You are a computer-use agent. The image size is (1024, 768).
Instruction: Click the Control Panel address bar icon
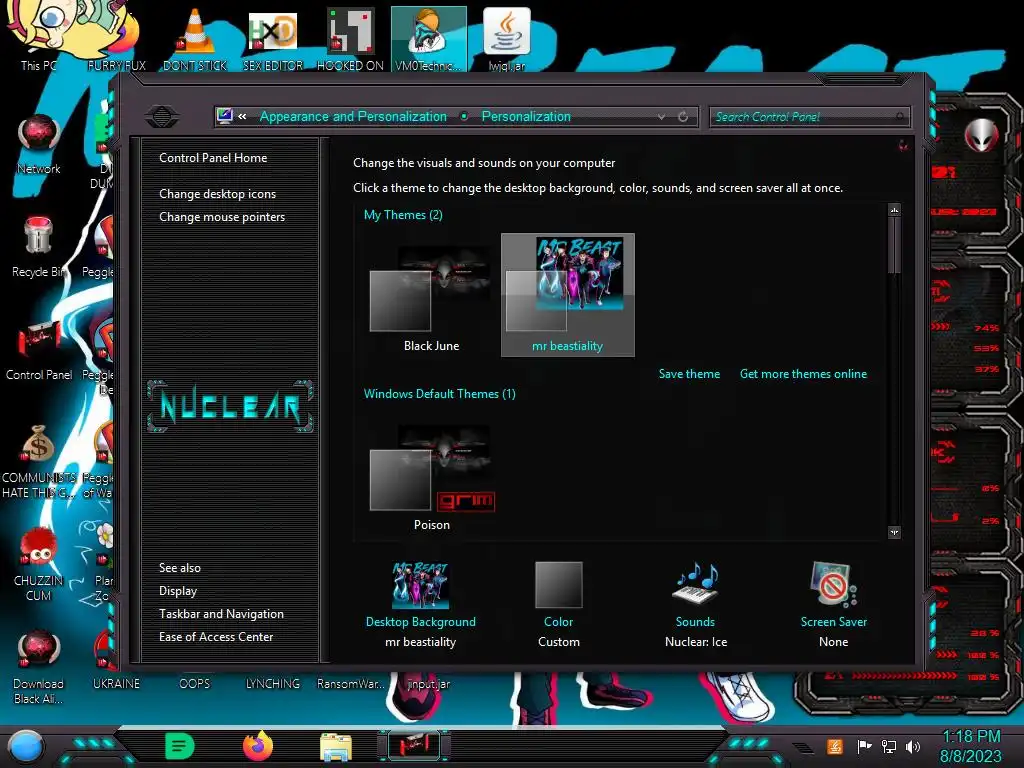click(x=225, y=116)
